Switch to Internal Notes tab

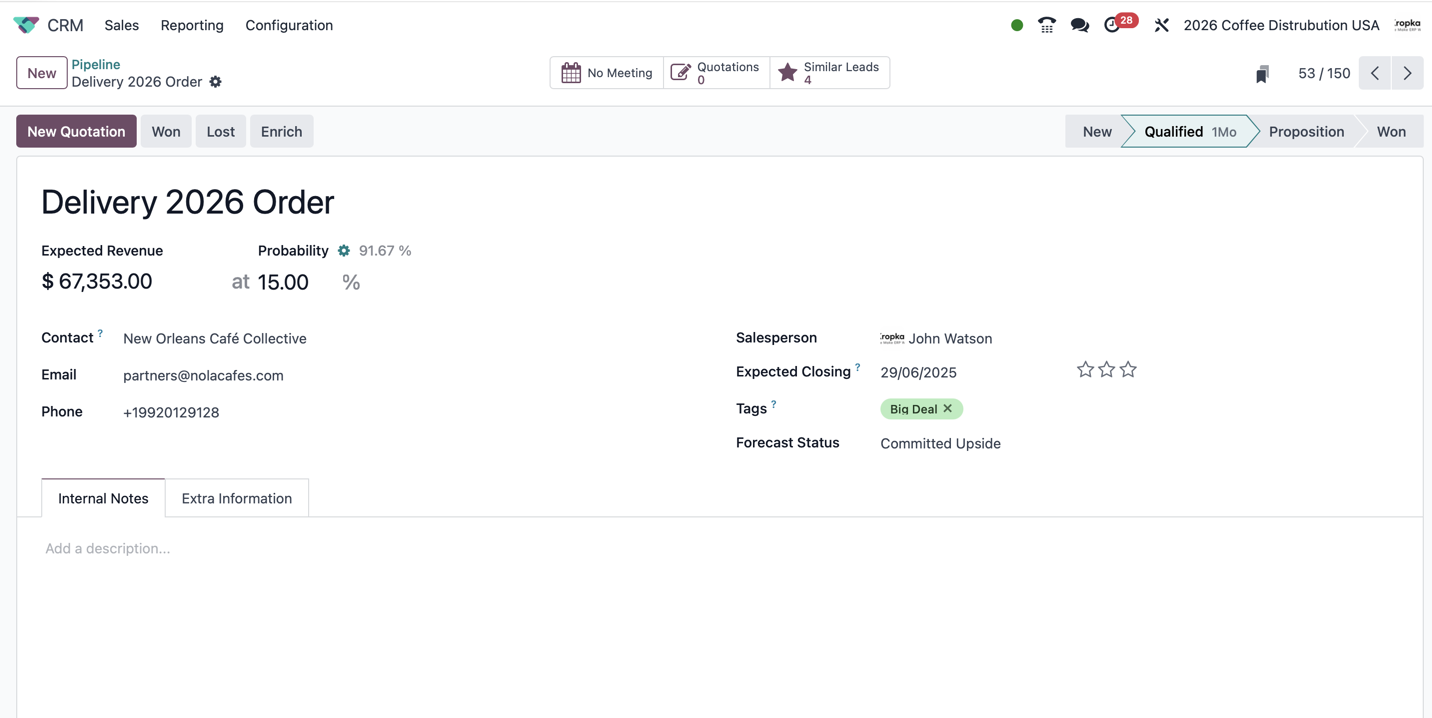coord(103,498)
